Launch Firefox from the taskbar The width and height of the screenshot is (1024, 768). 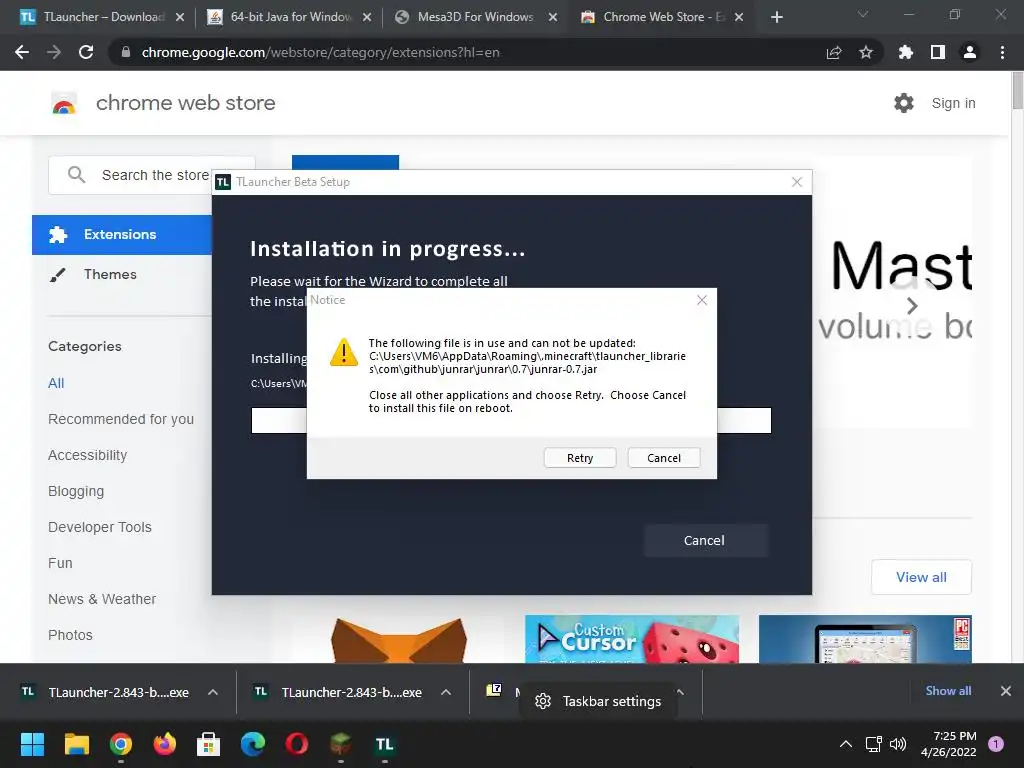click(x=165, y=744)
